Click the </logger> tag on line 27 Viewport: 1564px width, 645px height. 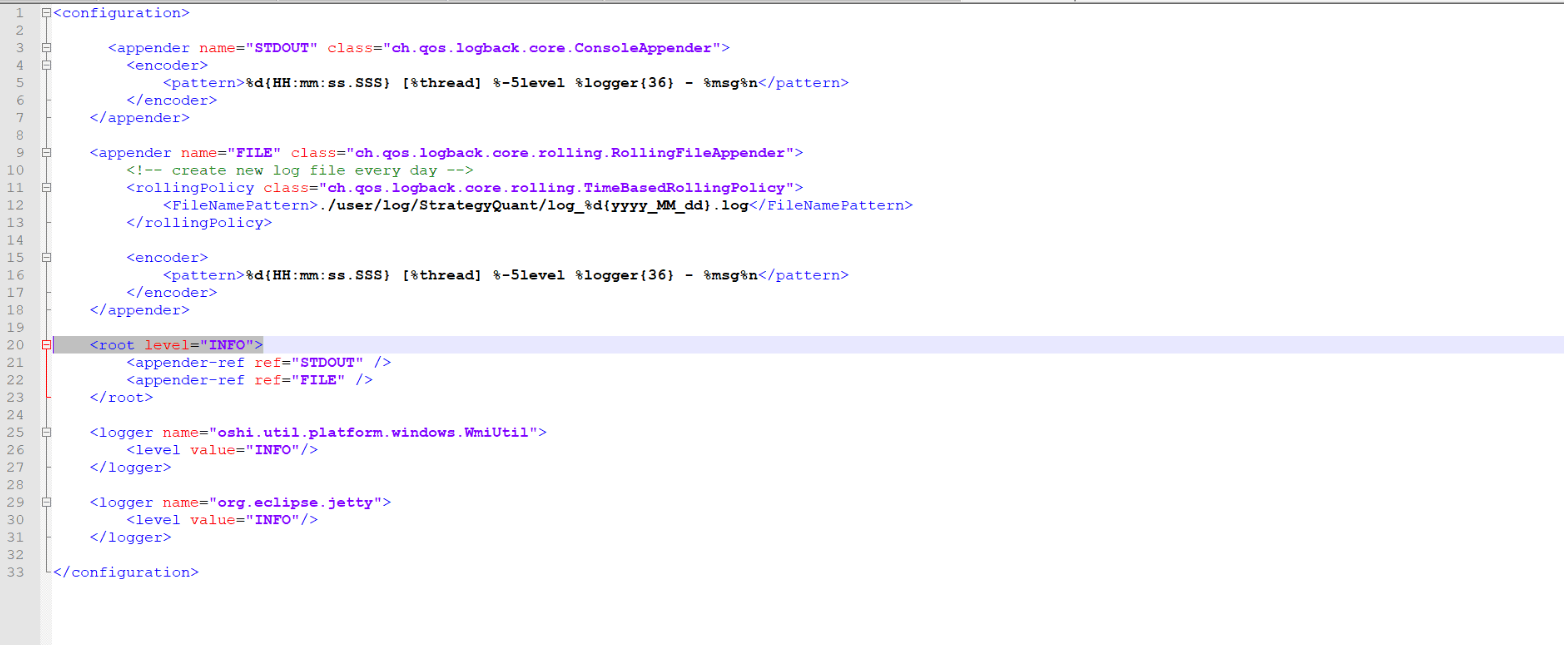coord(130,468)
